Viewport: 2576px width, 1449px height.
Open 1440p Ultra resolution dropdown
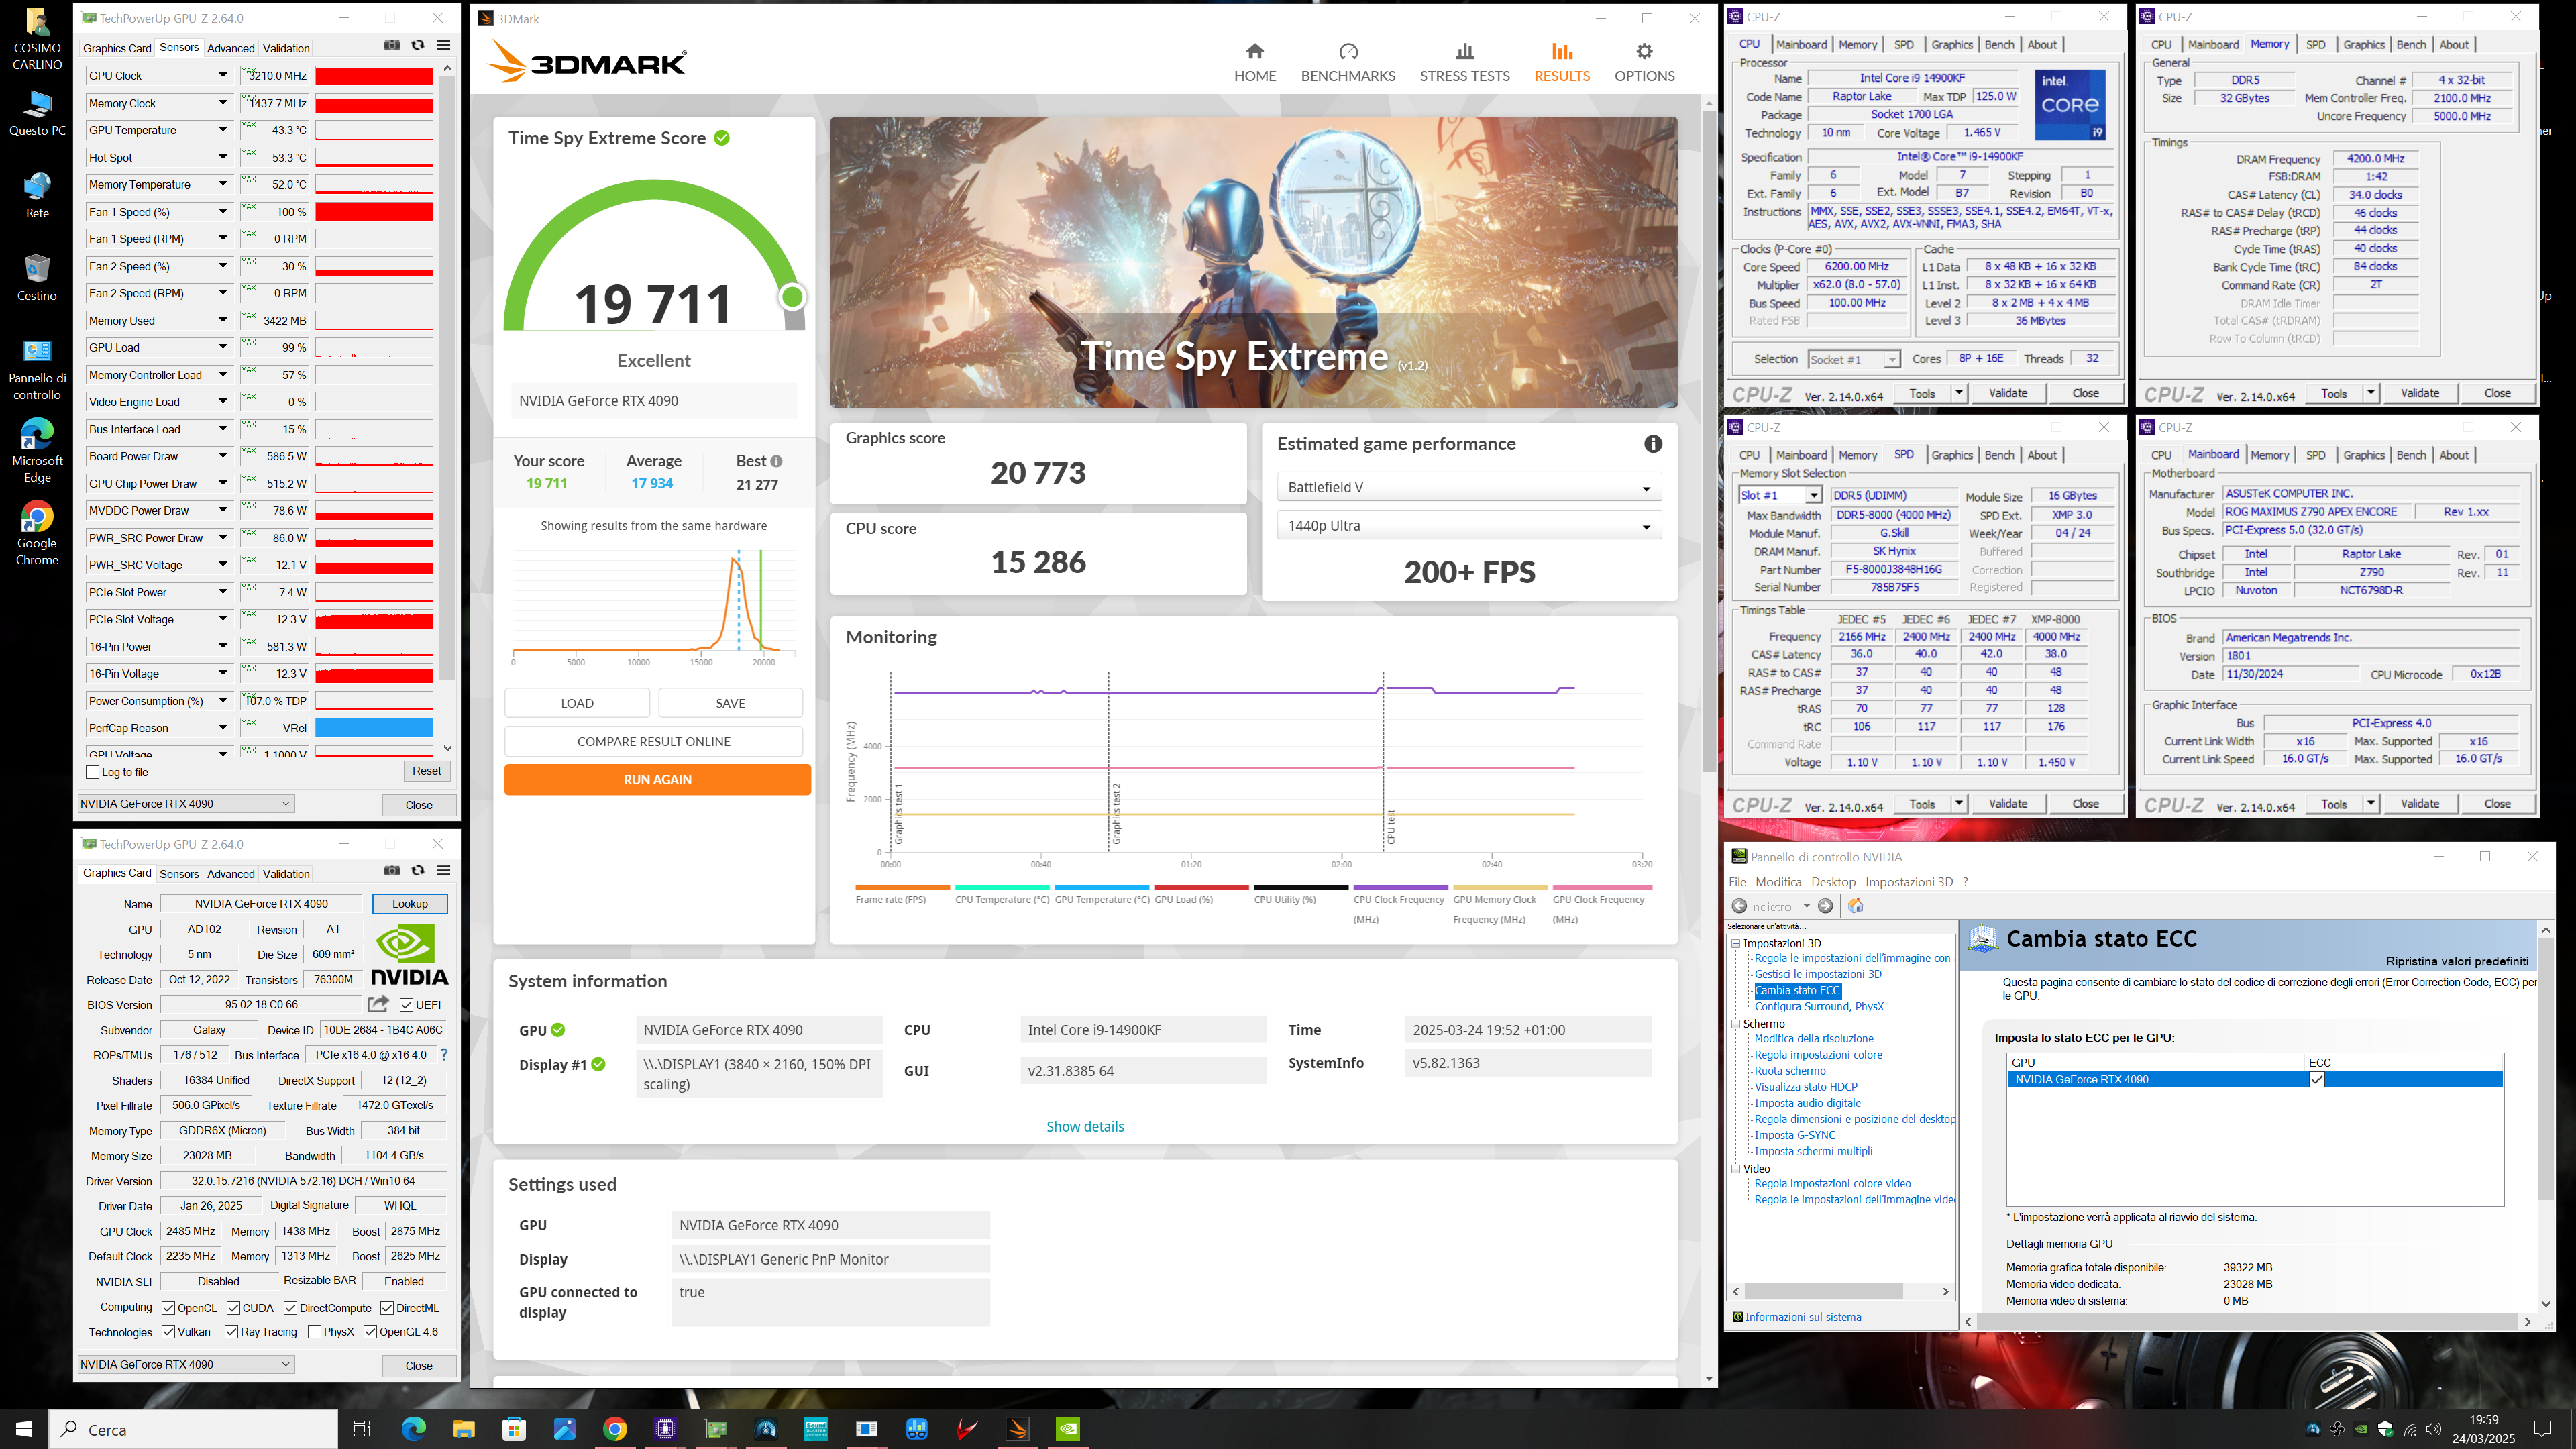tap(1469, 526)
